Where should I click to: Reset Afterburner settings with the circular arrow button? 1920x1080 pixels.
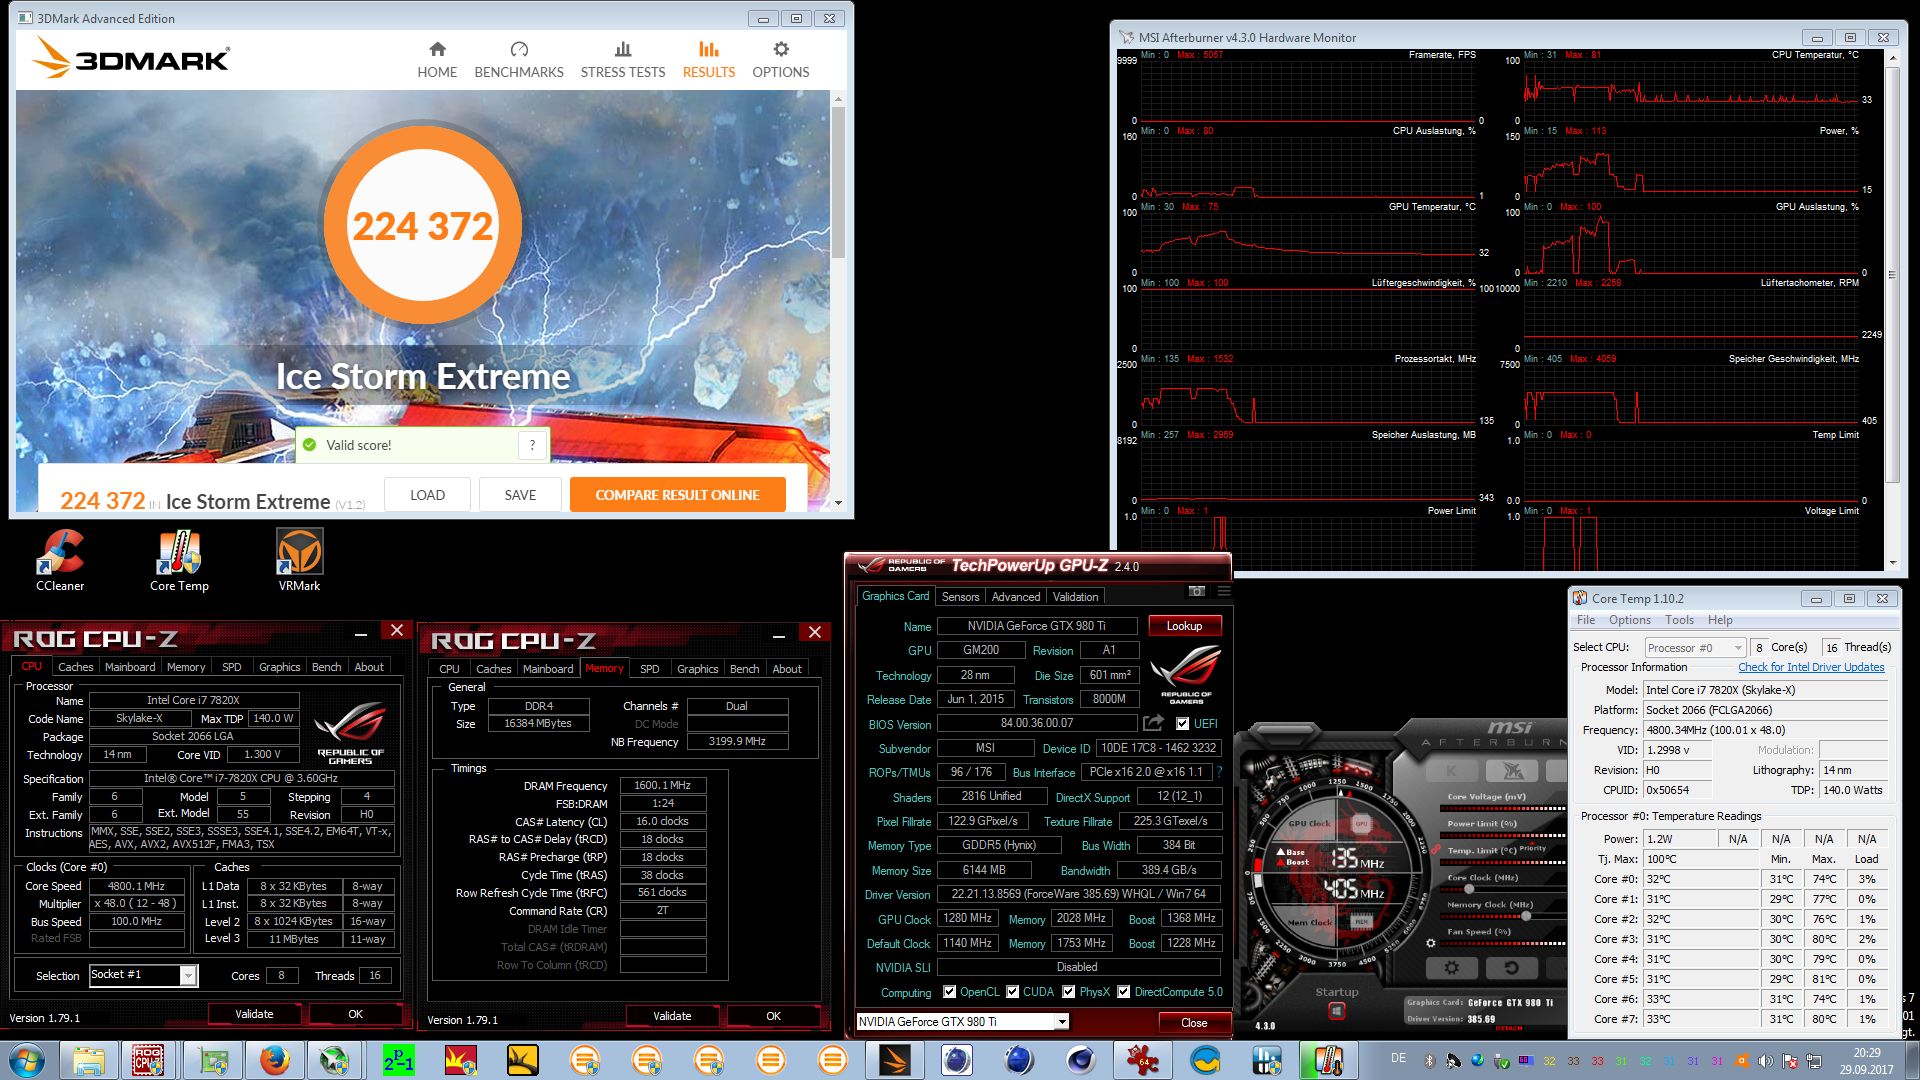[1512, 967]
